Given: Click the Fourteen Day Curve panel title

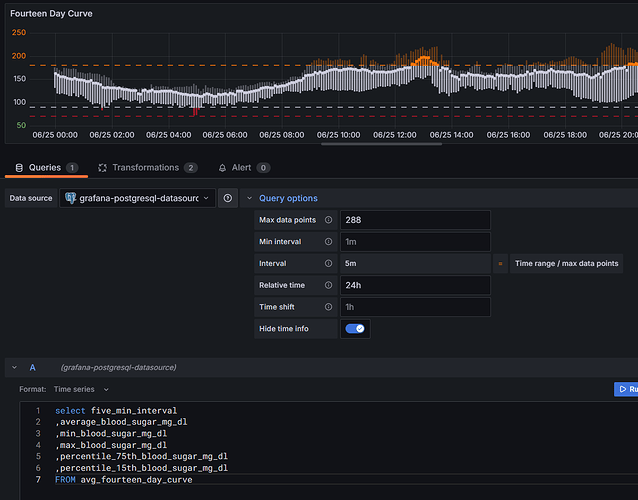Looking at the screenshot, I should (x=51, y=13).
